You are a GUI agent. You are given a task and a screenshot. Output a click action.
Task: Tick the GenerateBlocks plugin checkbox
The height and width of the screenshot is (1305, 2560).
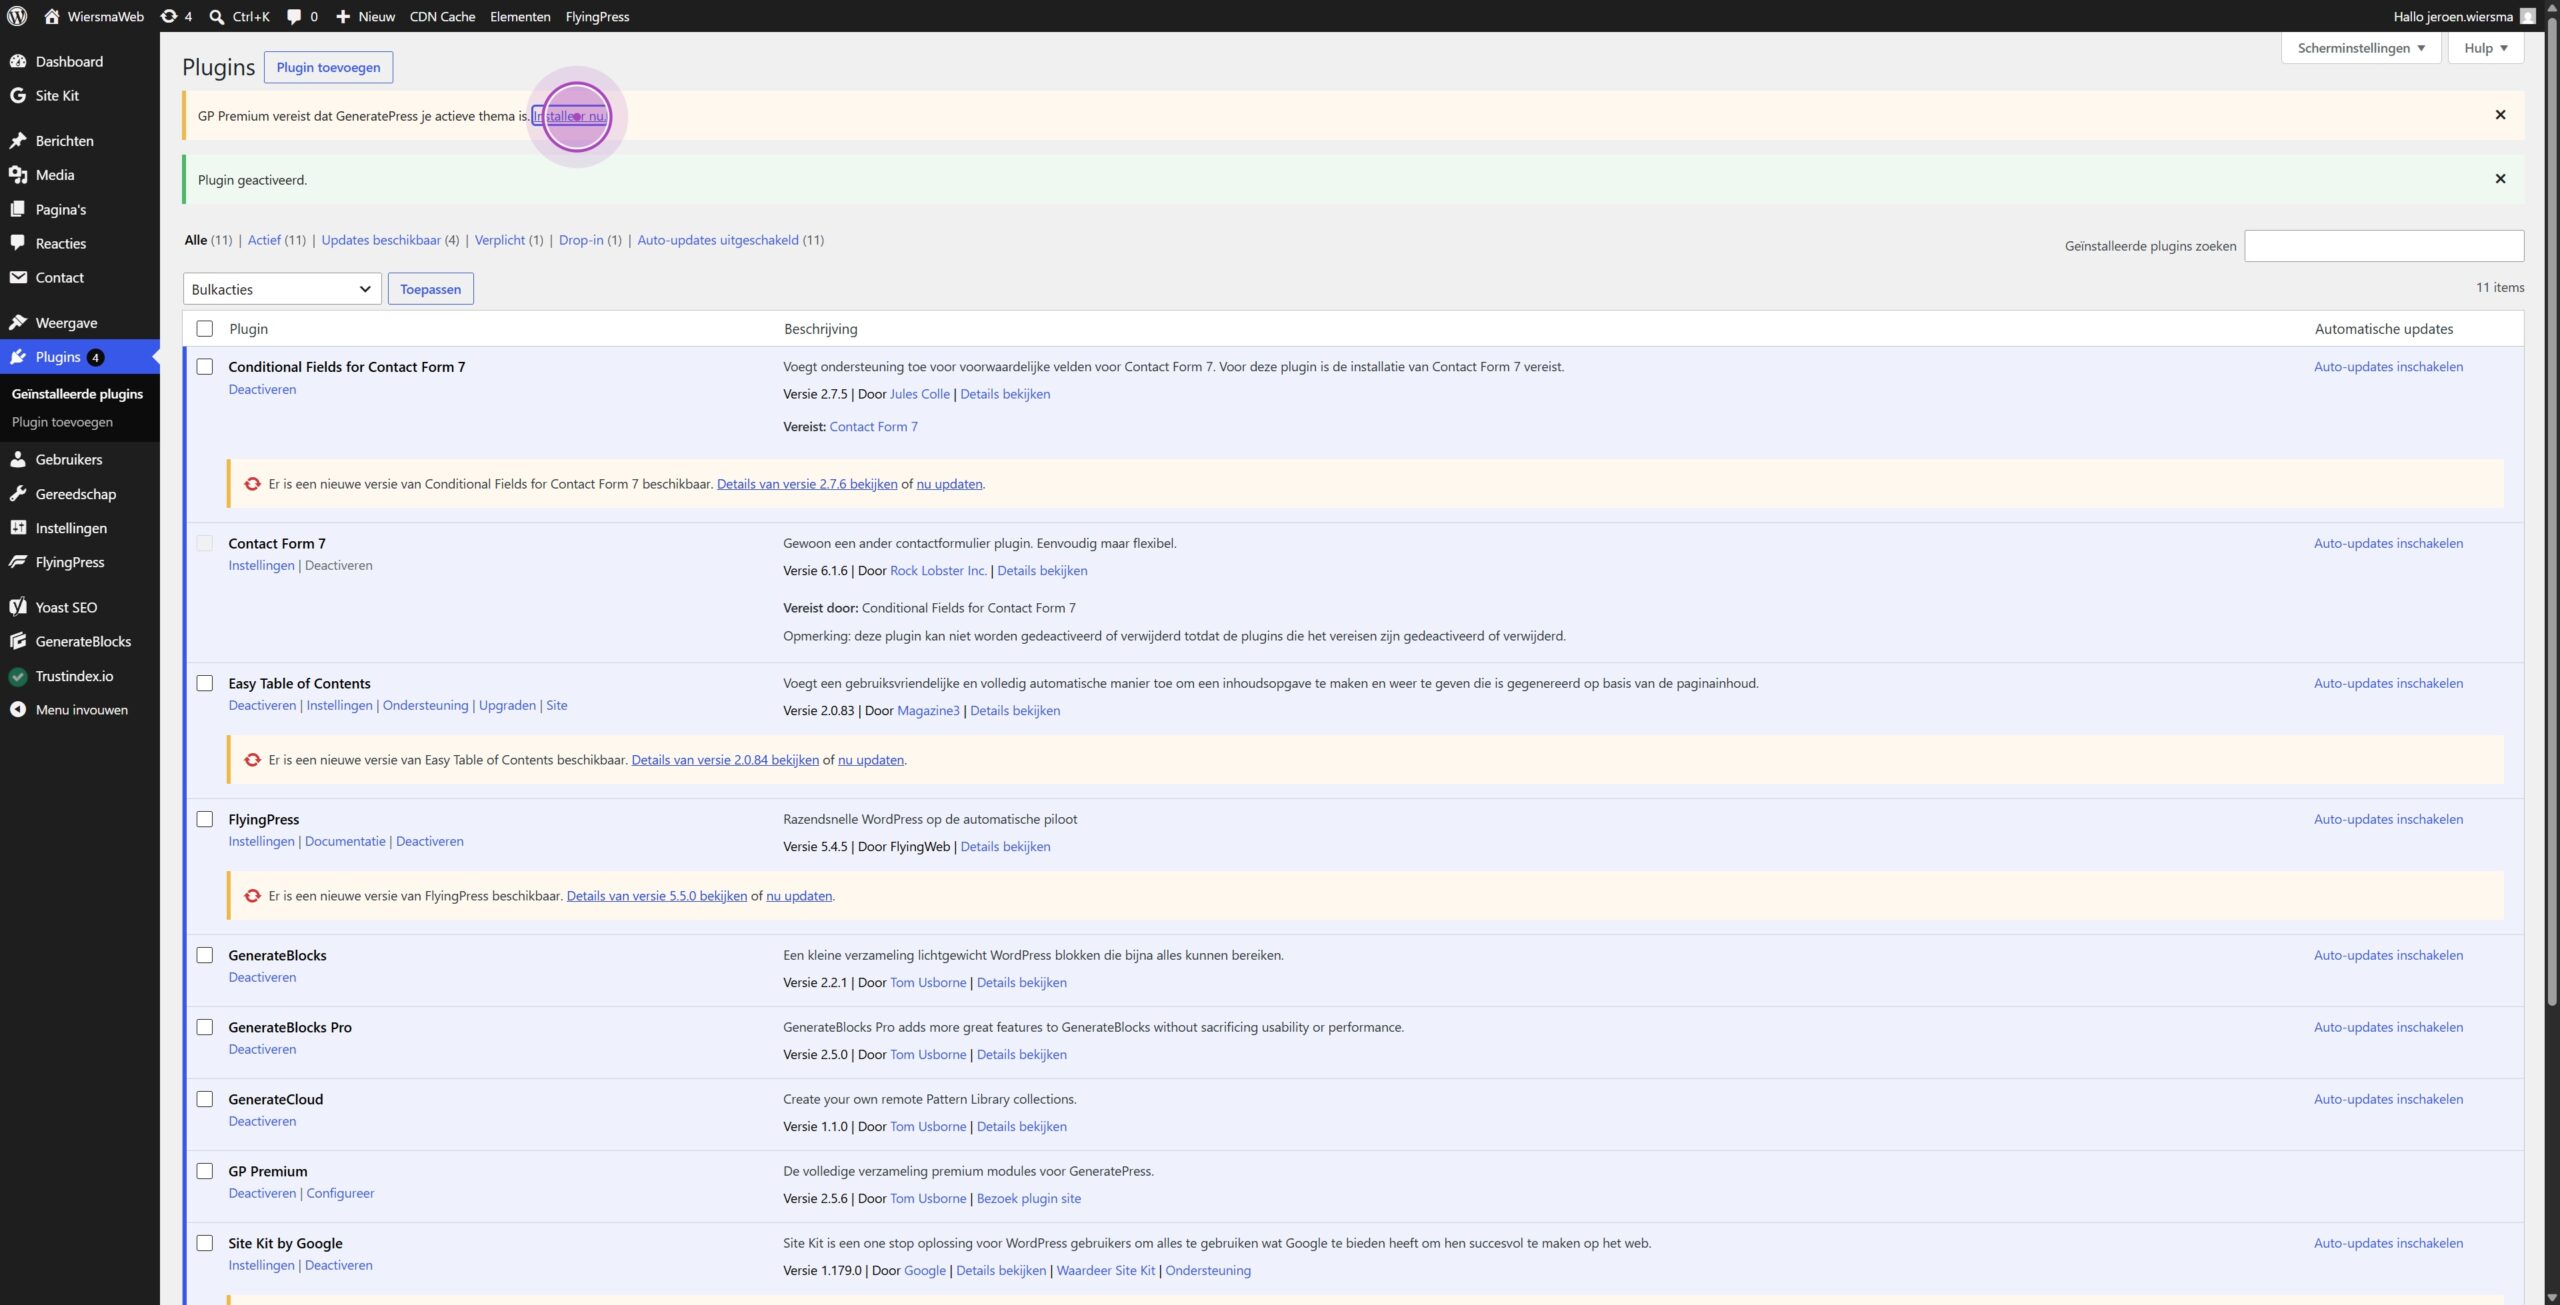(x=205, y=955)
